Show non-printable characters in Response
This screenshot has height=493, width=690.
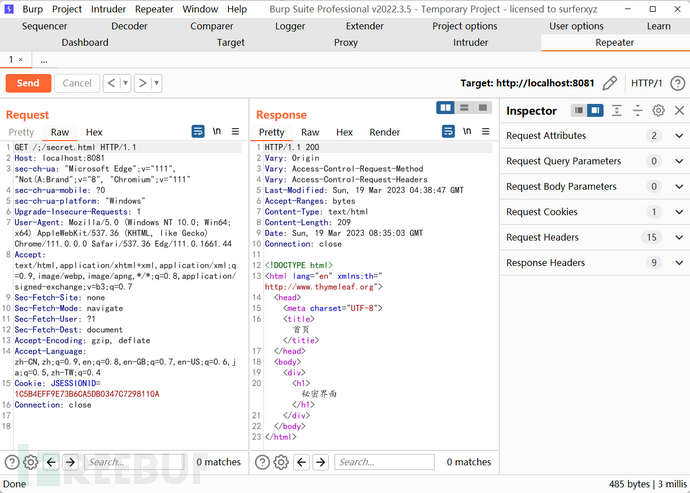[x=467, y=131]
